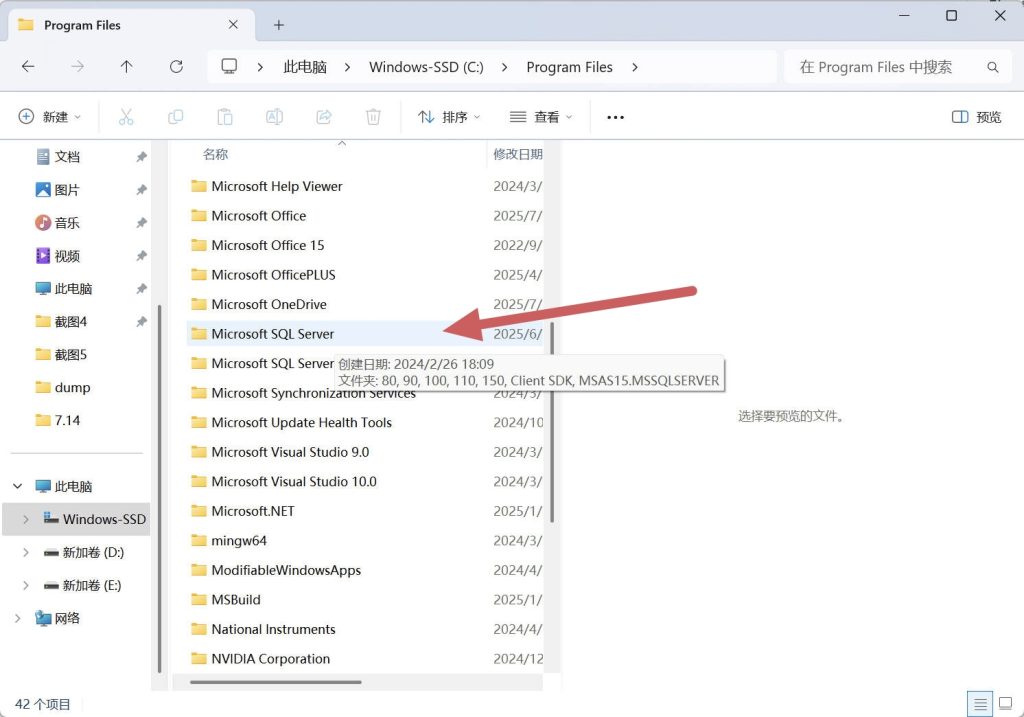
Task: Click the search box for Program Files
Action: (x=885, y=67)
